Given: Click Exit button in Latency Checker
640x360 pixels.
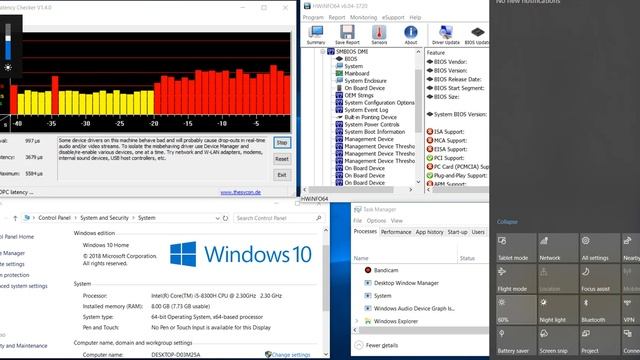Looking at the screenshot, I should coord(282,175).
